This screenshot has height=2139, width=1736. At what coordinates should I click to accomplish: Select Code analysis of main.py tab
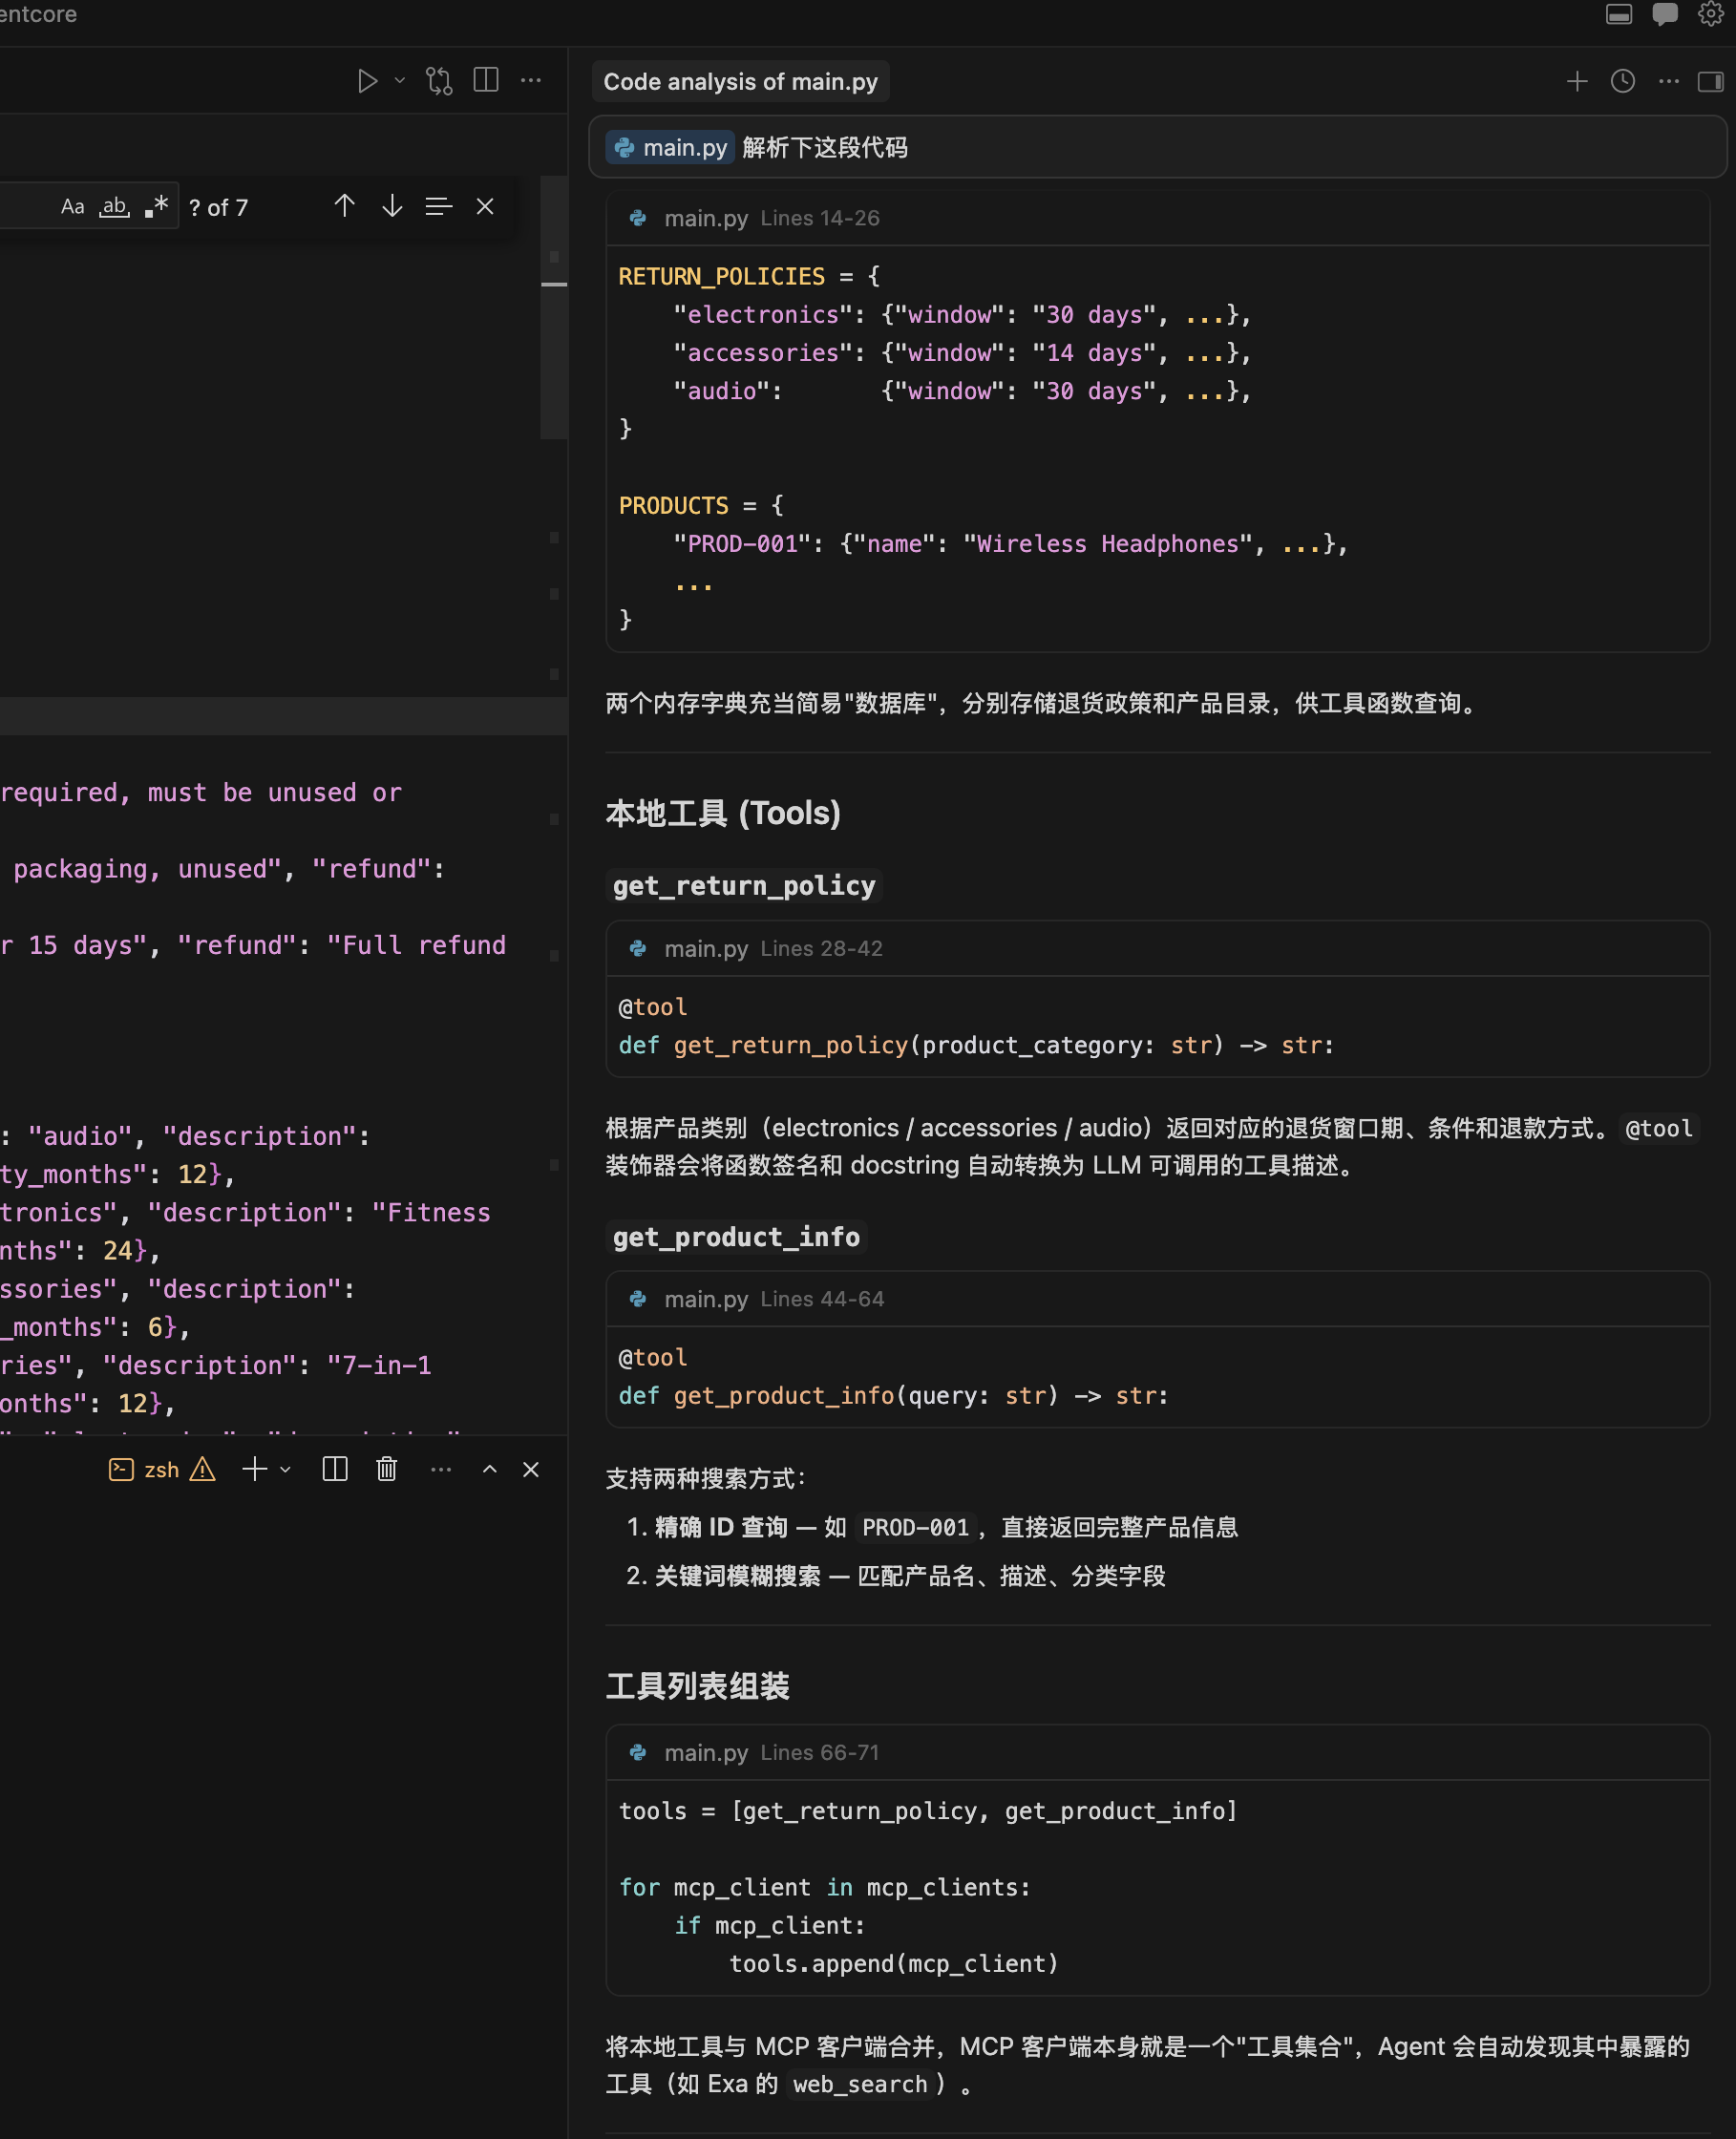pyautogui.click(x=740, y=82)
